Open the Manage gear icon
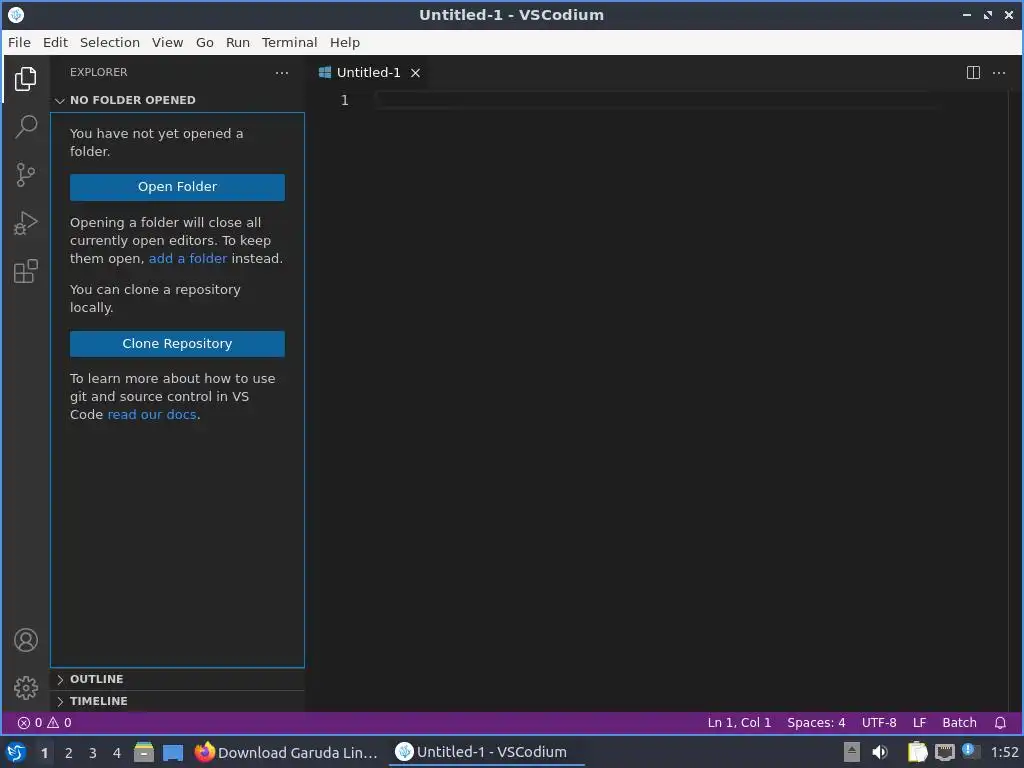This screenshot has height=768, width=1024. click(x=25, y=688)
